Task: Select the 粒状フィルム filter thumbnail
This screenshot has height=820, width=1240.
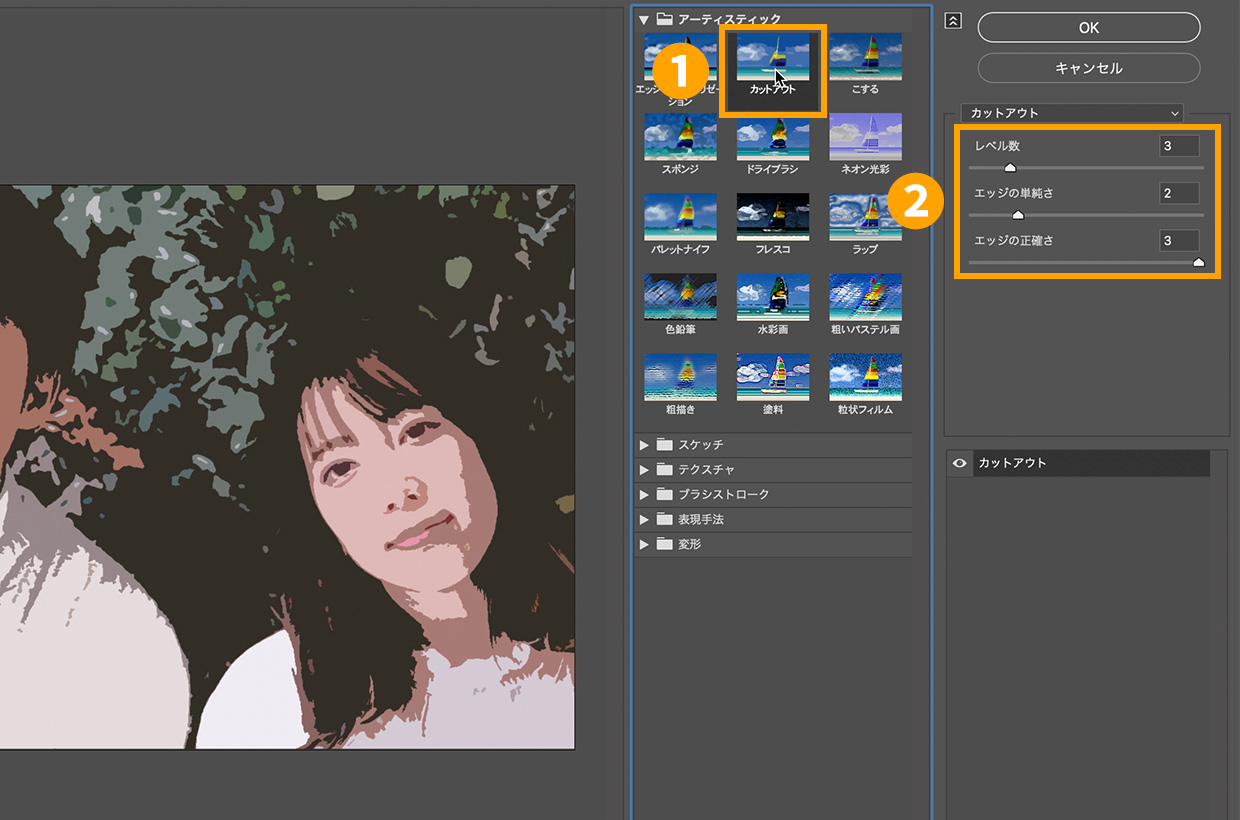Action: tap(865, 377)
